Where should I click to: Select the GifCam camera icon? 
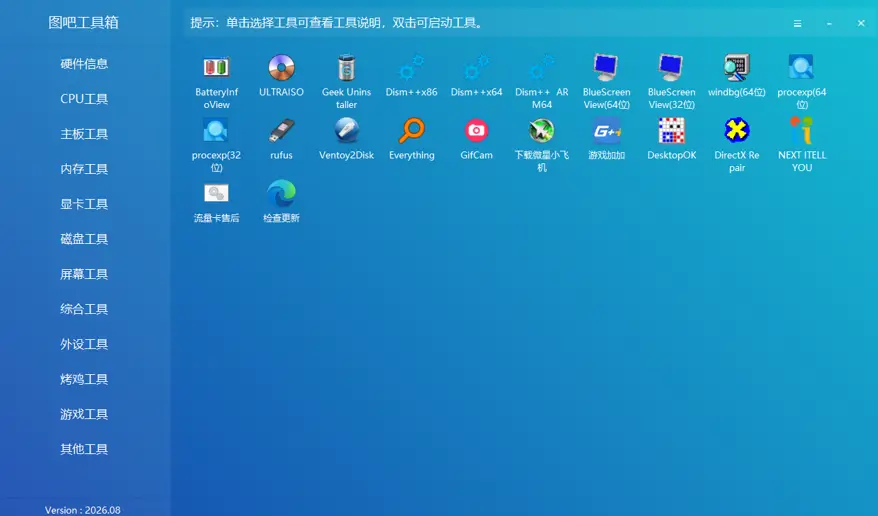[x=477, y=130]
